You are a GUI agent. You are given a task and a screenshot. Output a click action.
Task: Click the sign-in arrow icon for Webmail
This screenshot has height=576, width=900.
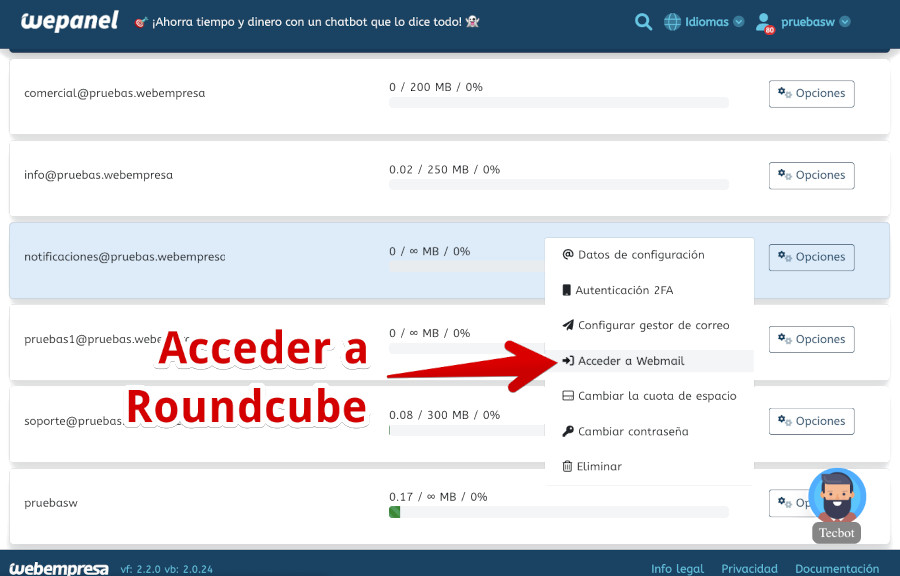[568, 361]
